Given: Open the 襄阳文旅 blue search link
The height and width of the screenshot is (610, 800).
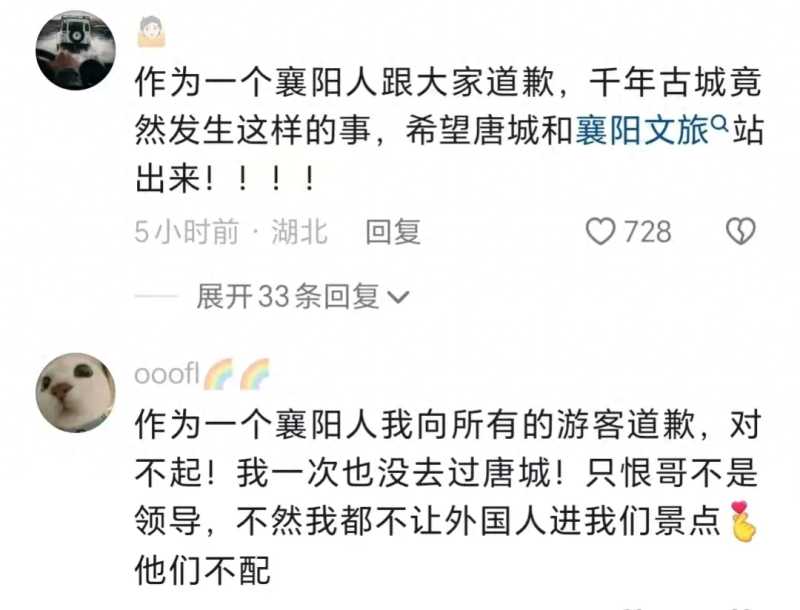Looking at the screenshot, I should (642, 131).
